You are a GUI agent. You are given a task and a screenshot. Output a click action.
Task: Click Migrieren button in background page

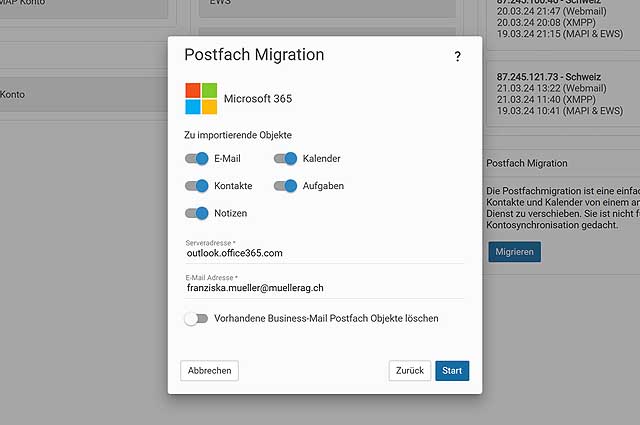514,252
